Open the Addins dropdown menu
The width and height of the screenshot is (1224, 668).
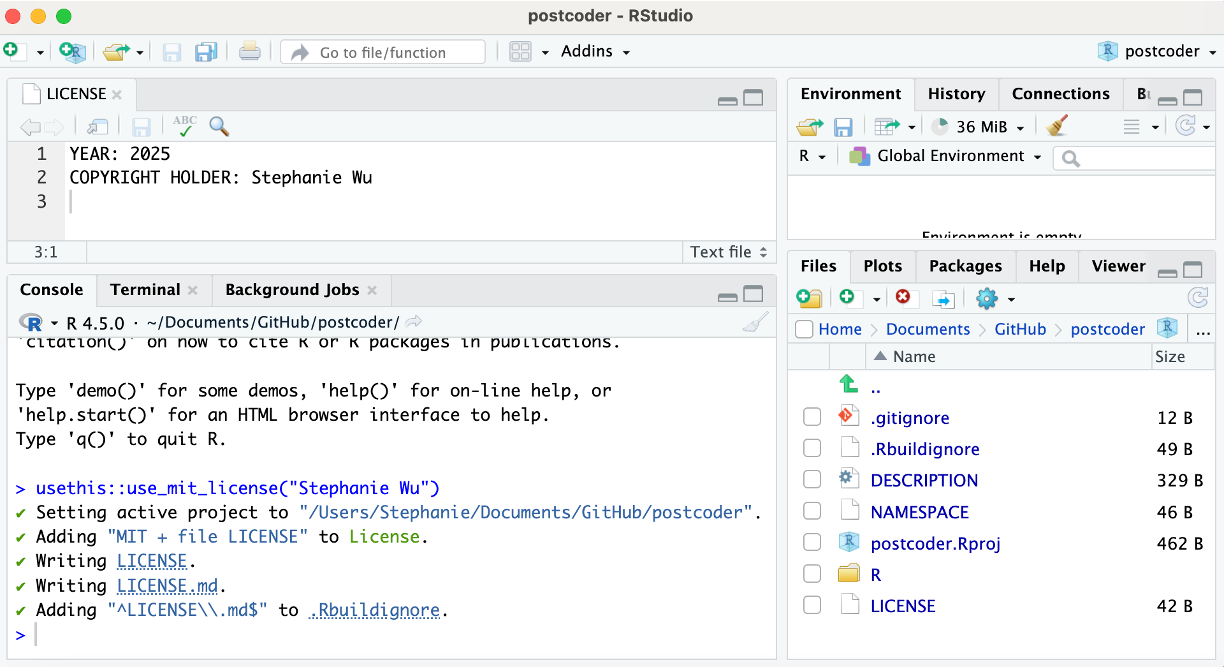coord(596,51)
